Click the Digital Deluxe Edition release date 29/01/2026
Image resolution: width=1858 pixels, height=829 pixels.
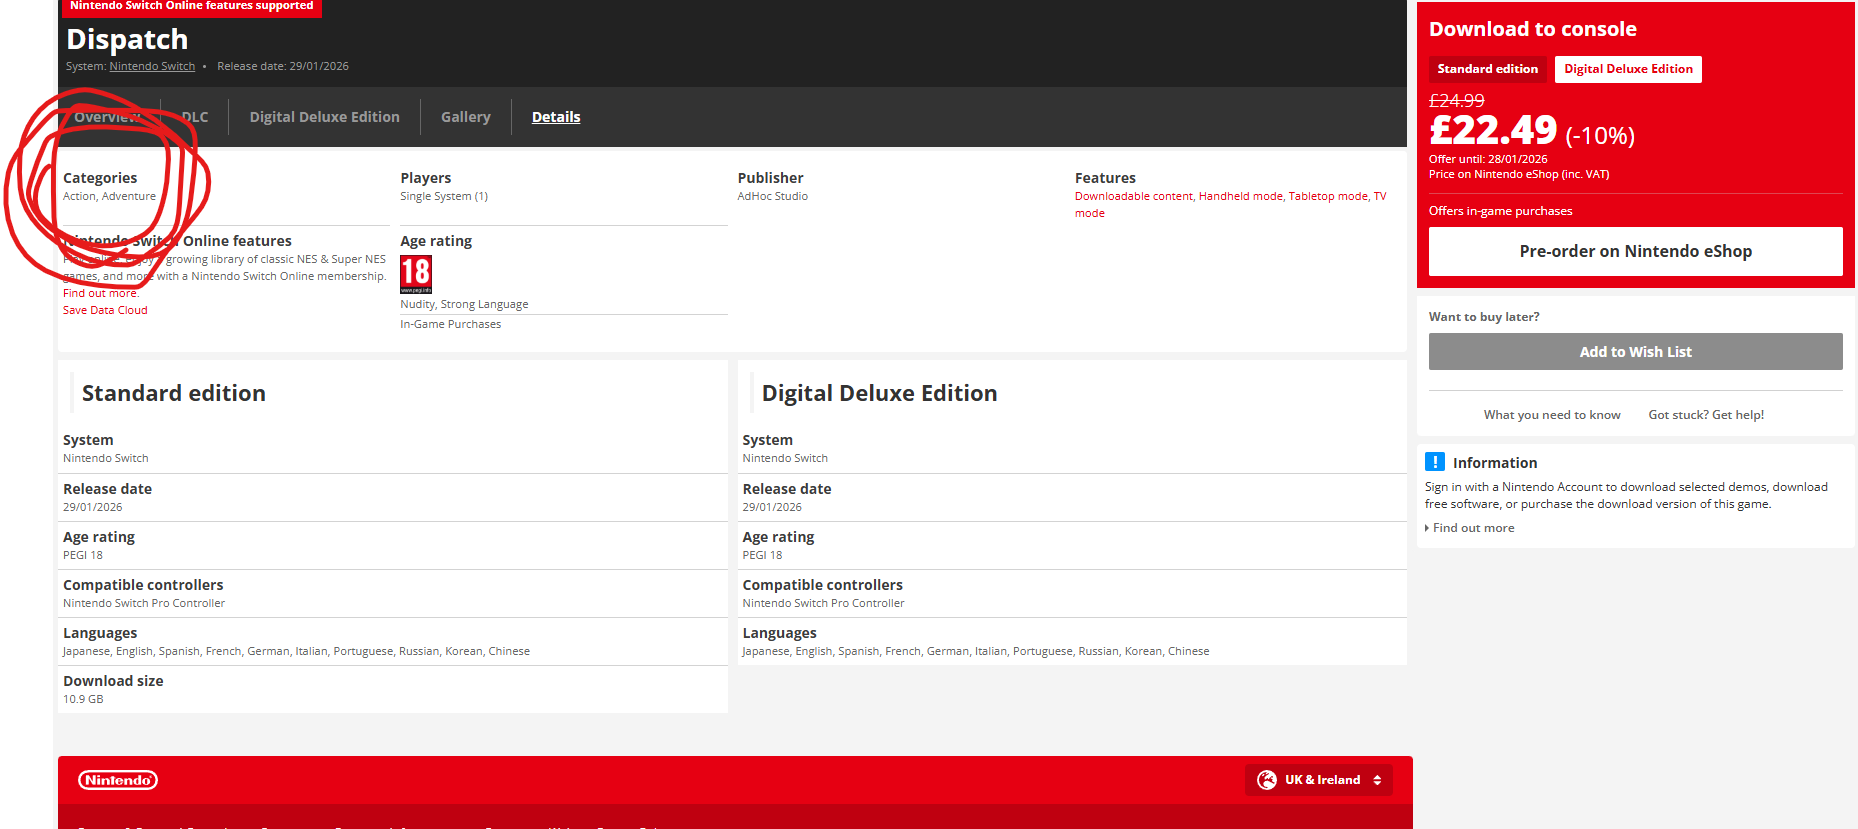tap(772, 507)
